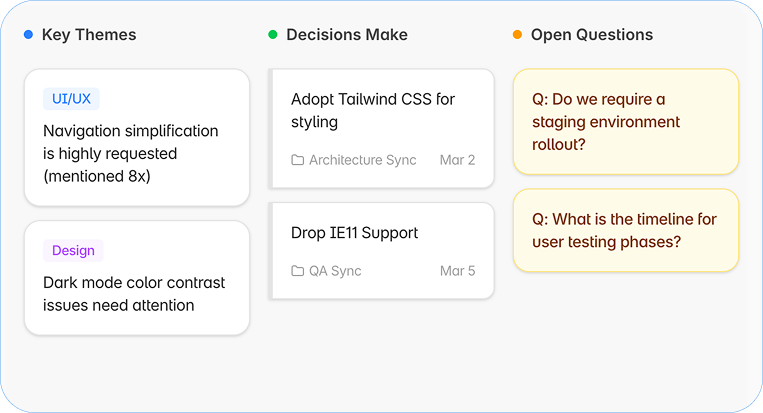
Task: Click the orange dot next to Open Questions
Action: coord(517,35)
